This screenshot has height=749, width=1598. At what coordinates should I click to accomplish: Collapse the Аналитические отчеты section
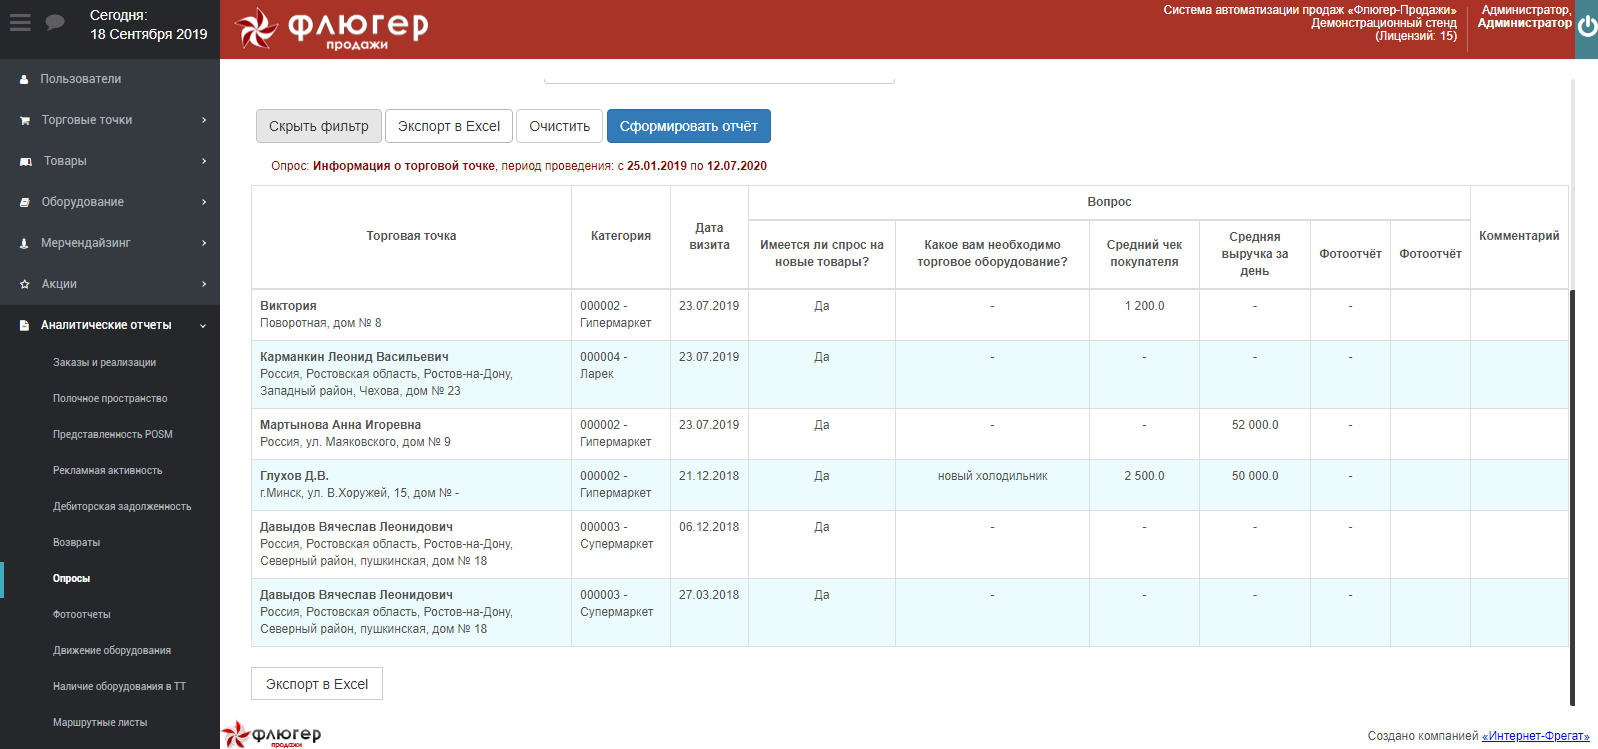tap(204, 325)
